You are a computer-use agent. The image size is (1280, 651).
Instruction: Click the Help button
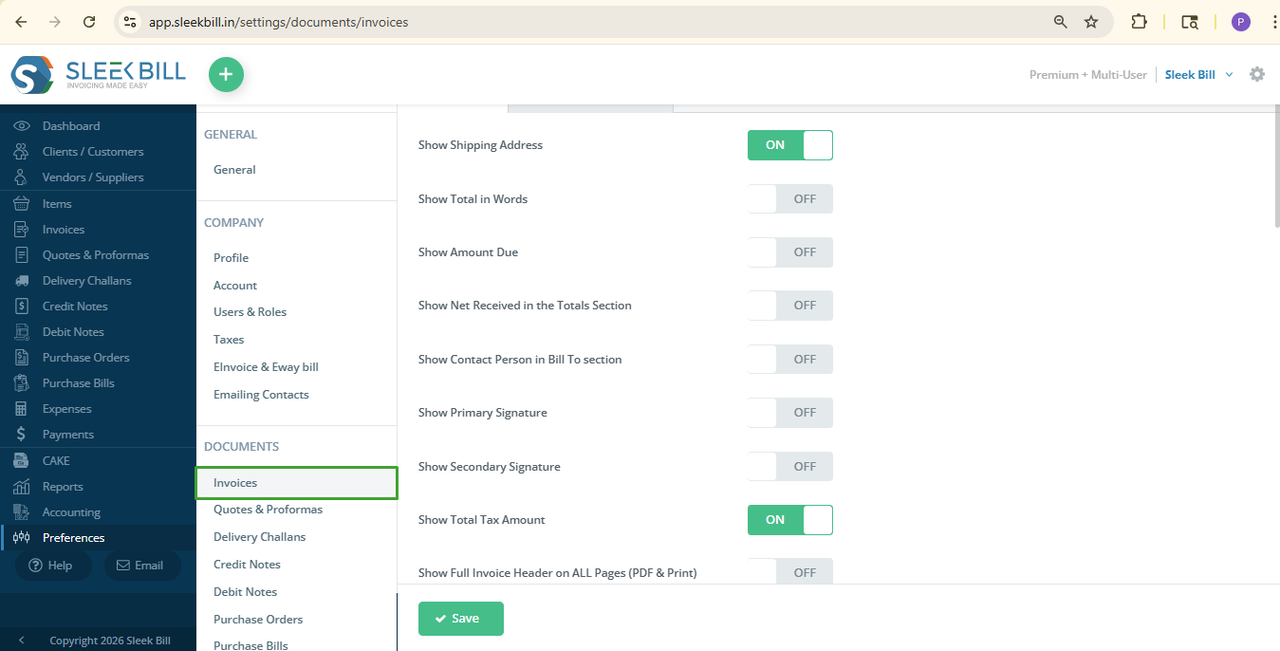53,565
